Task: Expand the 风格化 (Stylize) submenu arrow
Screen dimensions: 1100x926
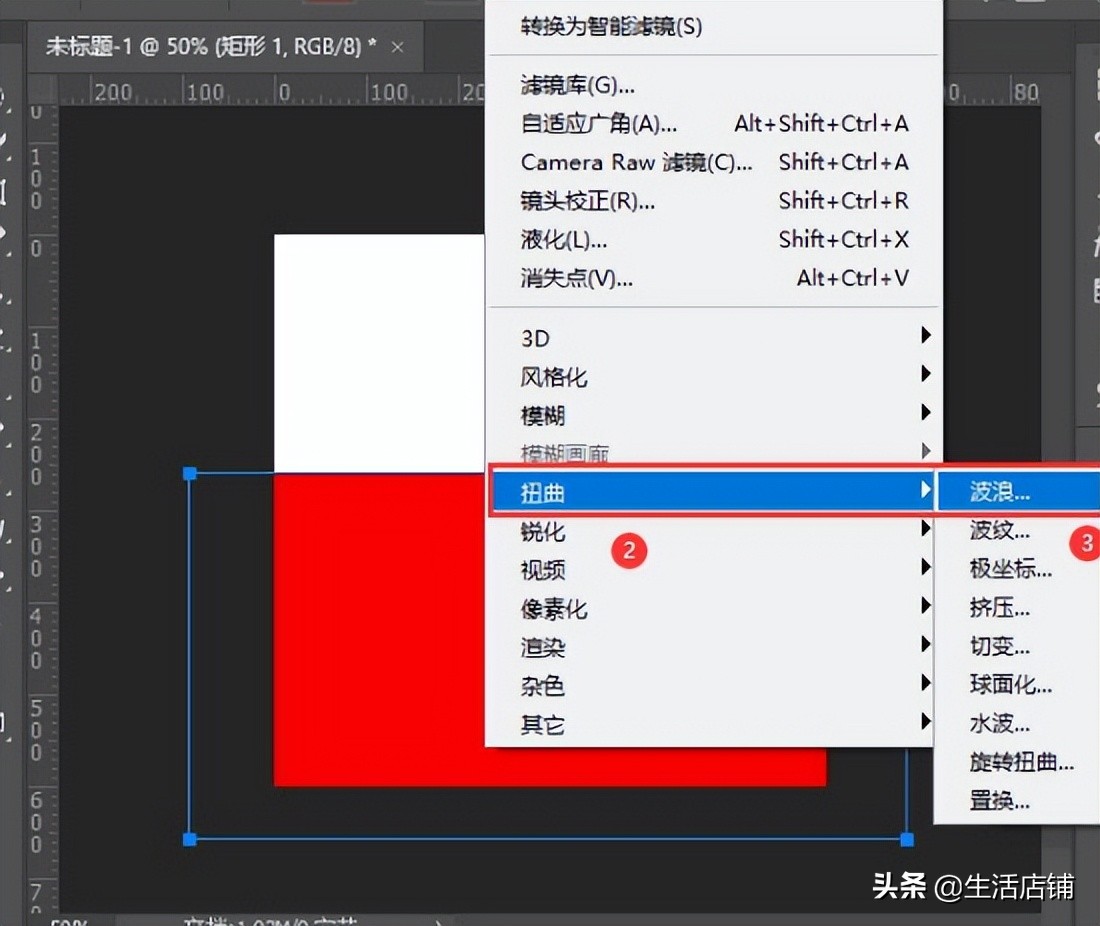Action: (925, 374)
